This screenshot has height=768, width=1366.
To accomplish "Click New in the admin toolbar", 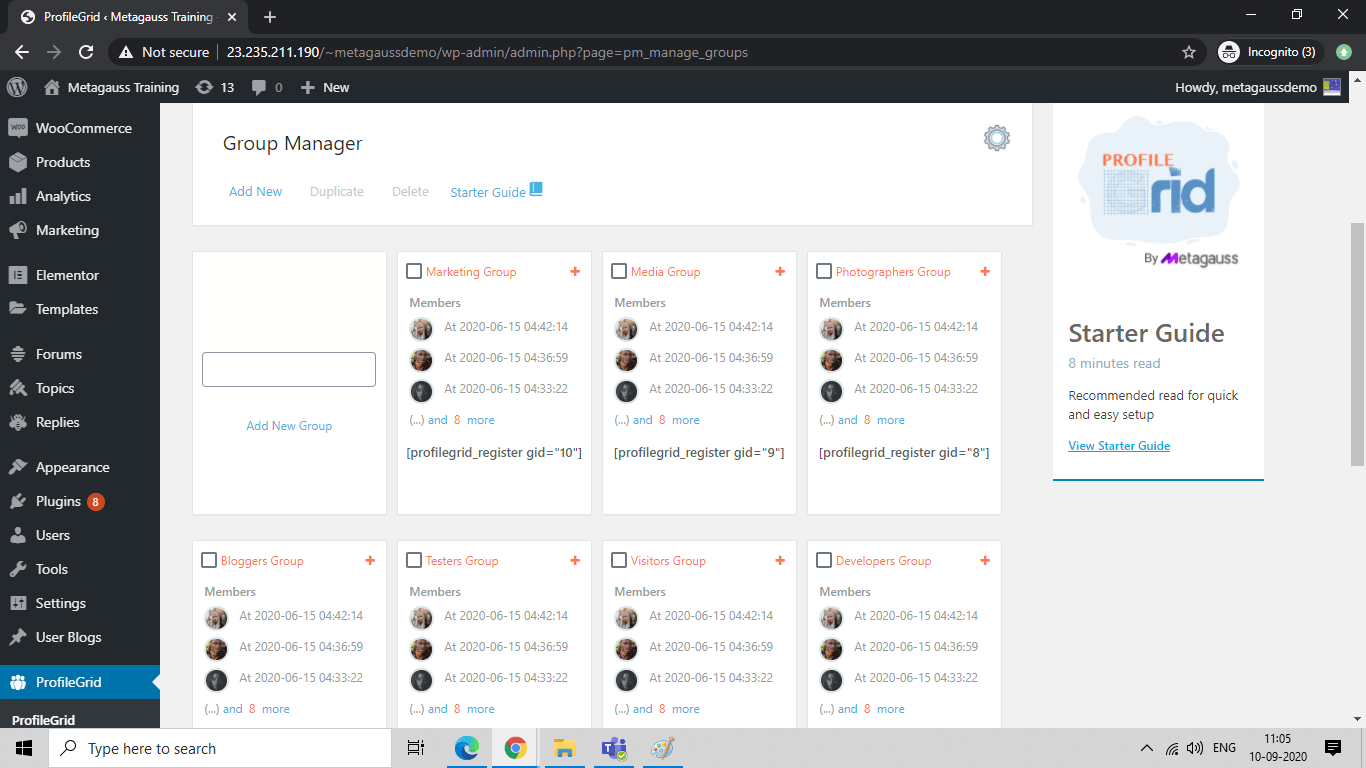I will coord(324,87).
